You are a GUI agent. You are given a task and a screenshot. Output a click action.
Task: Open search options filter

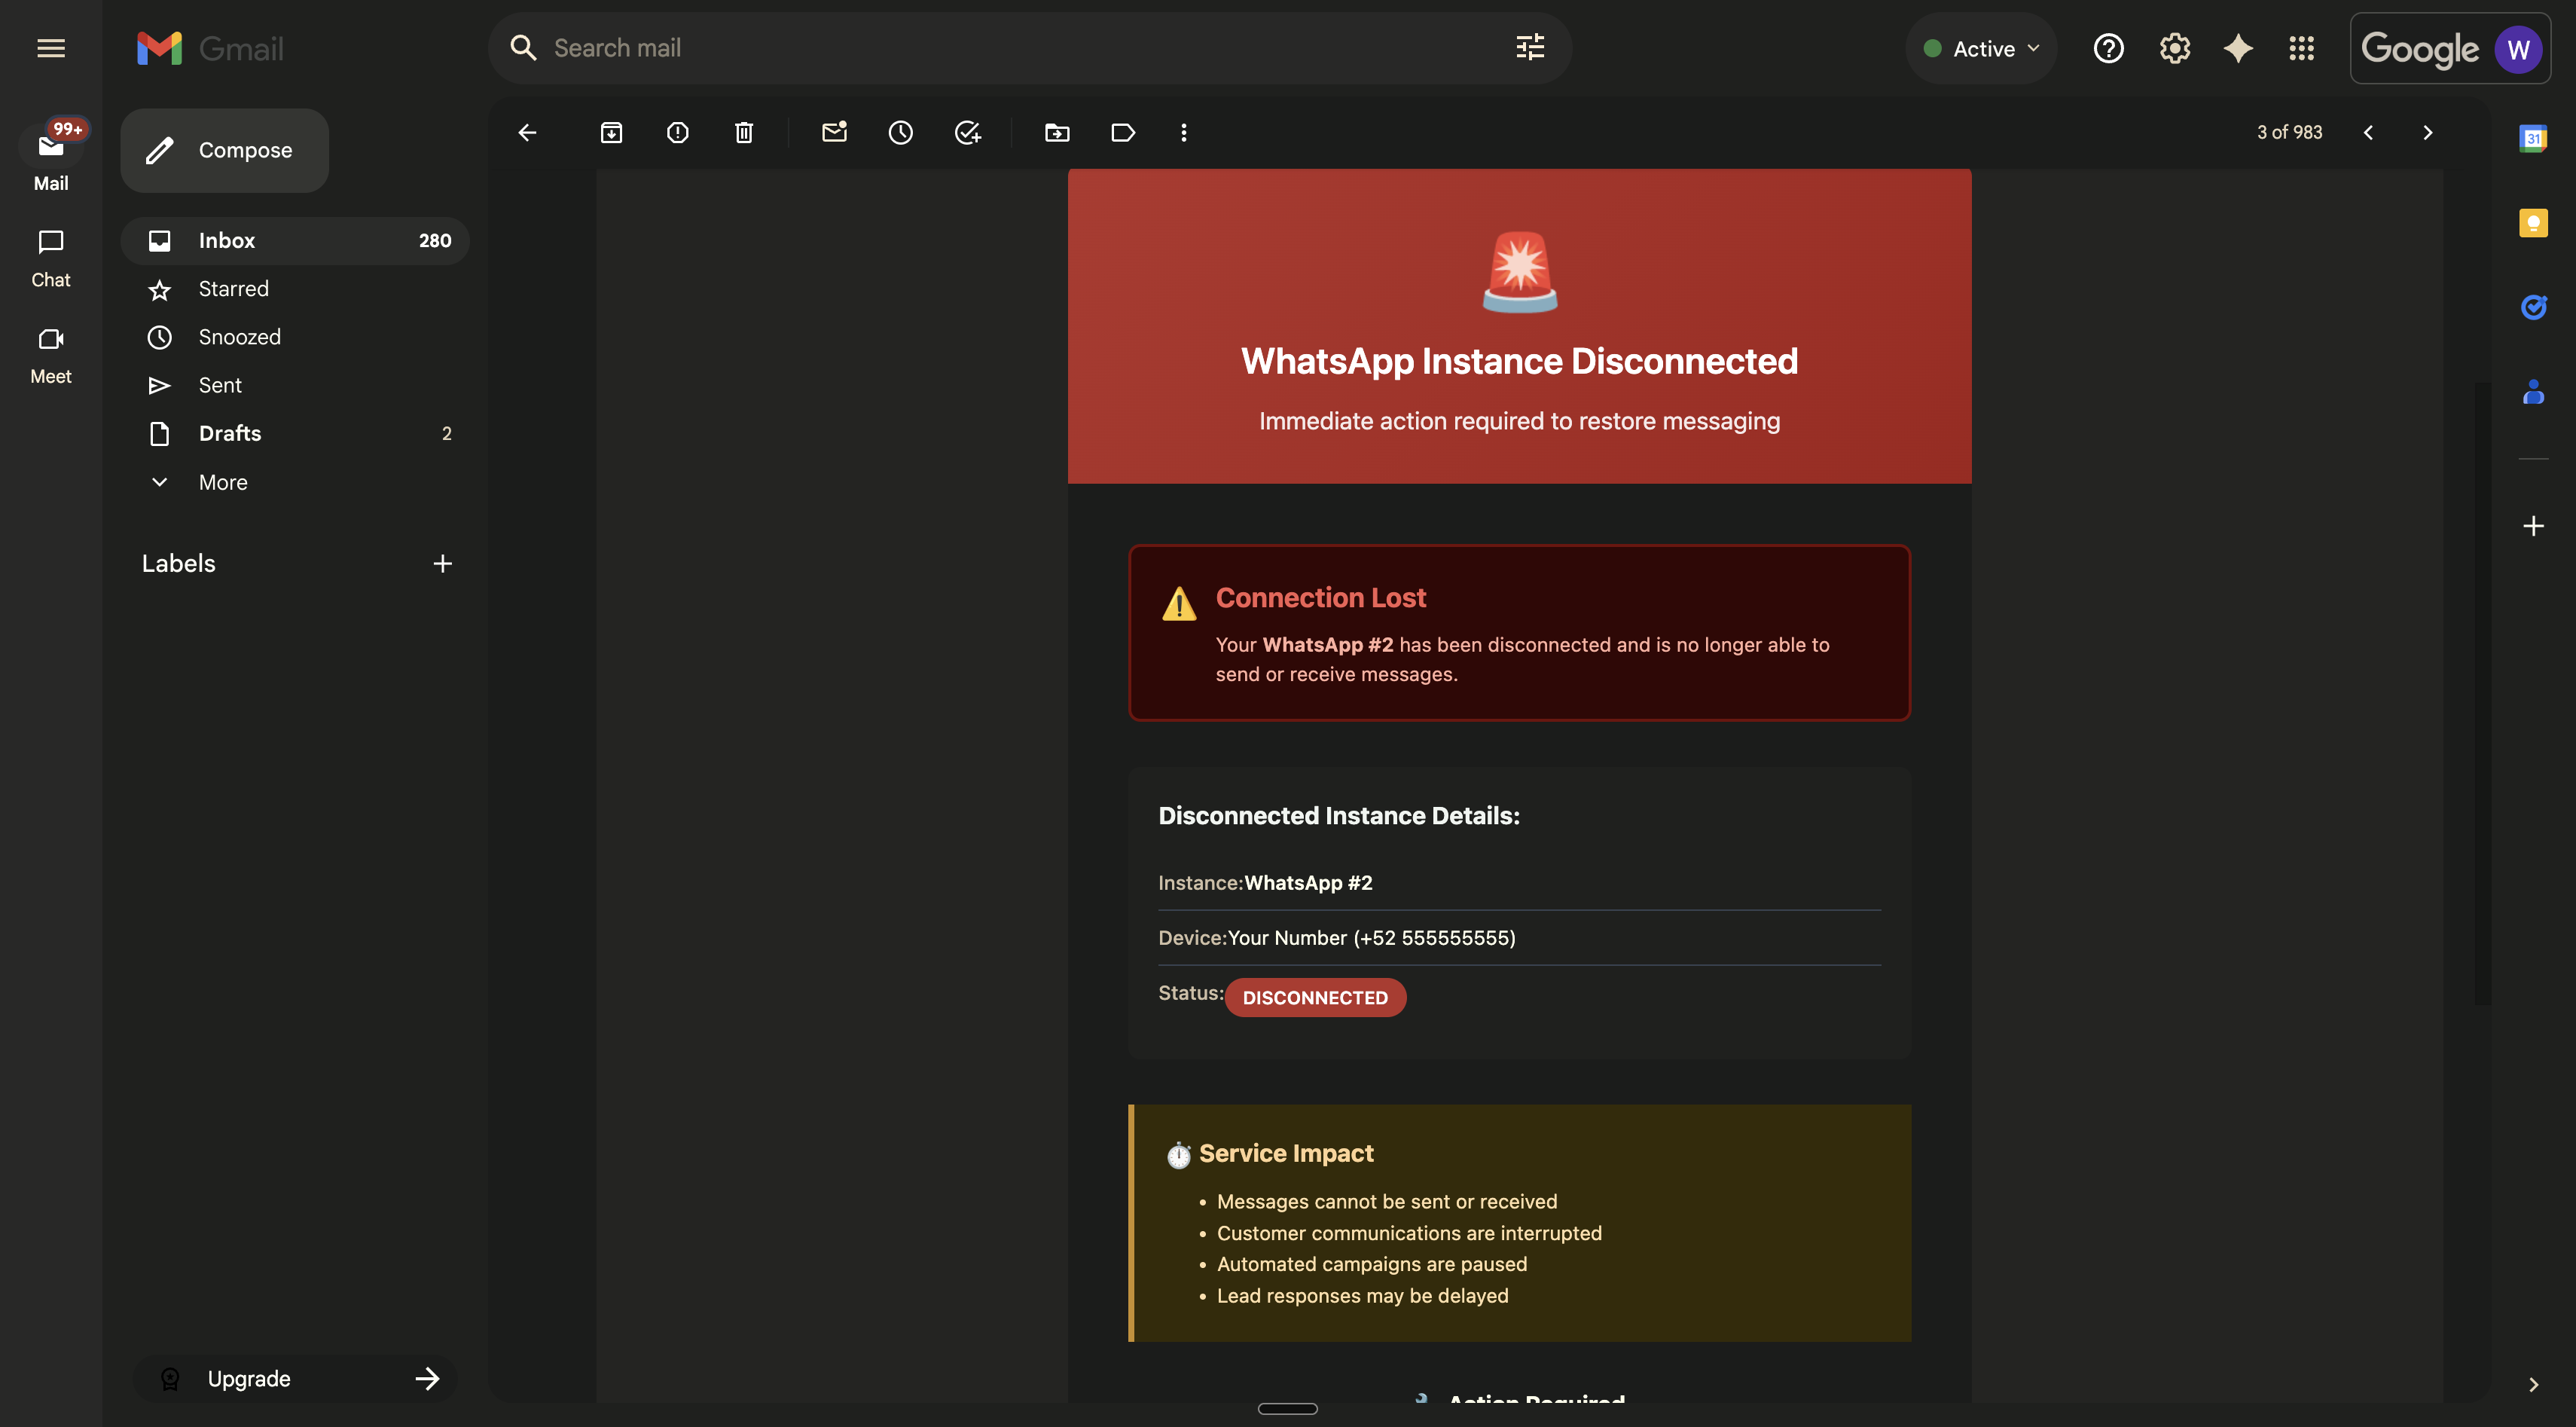coord(1529,47)
